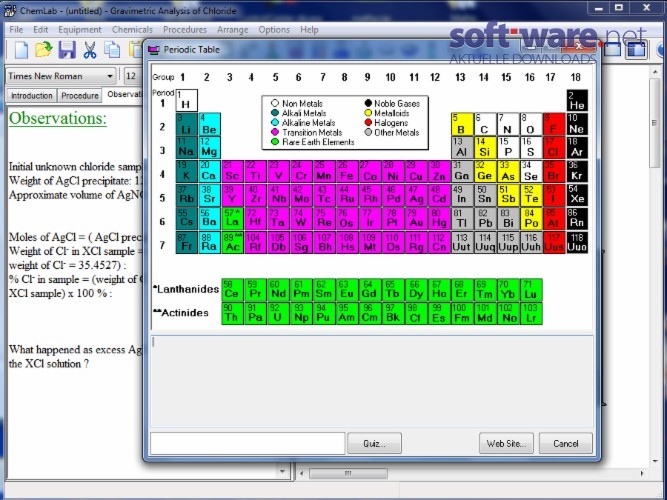
Task: Expand the Times New Roman font dropdown
Action: pyautogui.click(x=110, y=76)
